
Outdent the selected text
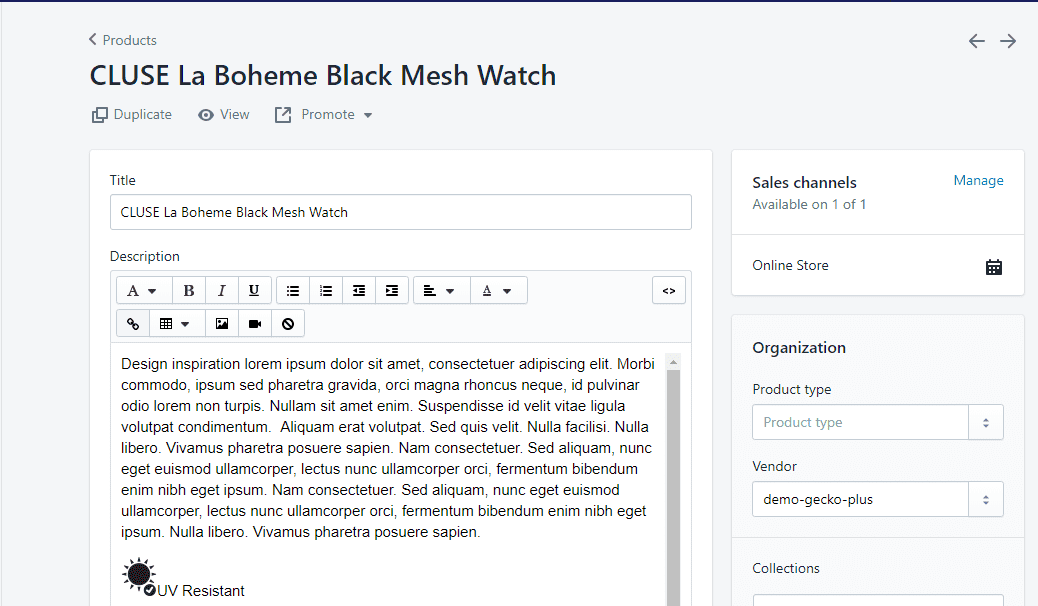(x=359, y=290)
